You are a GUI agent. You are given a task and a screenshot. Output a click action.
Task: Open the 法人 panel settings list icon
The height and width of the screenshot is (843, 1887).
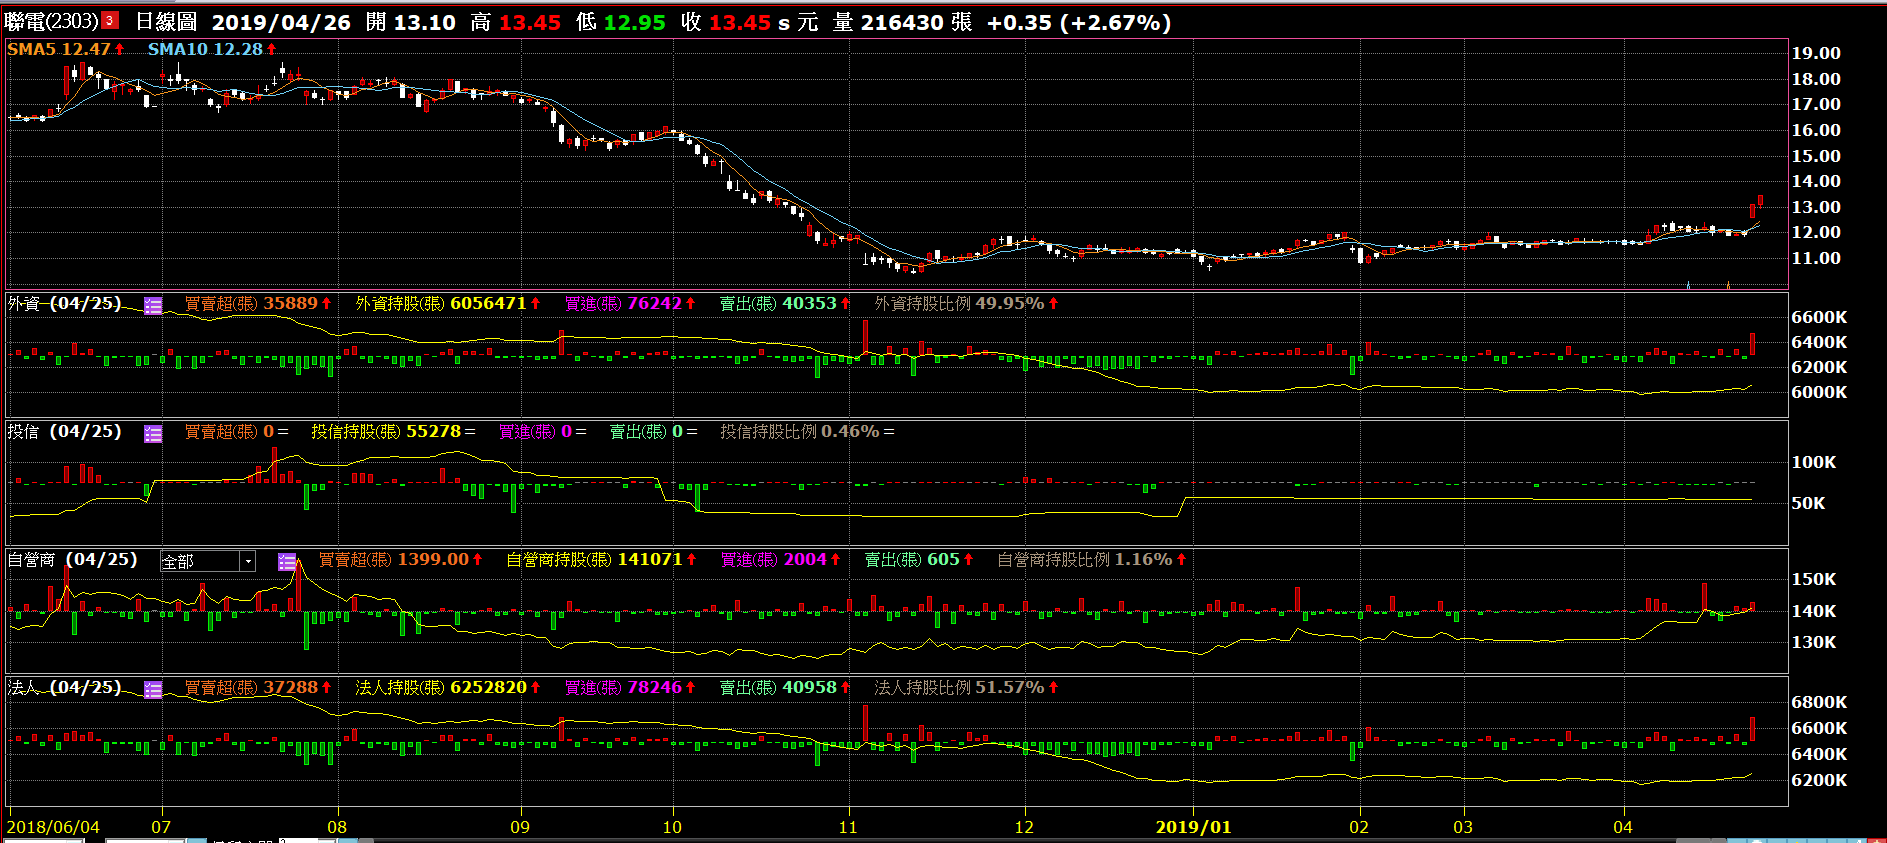(x=153, y=690)
